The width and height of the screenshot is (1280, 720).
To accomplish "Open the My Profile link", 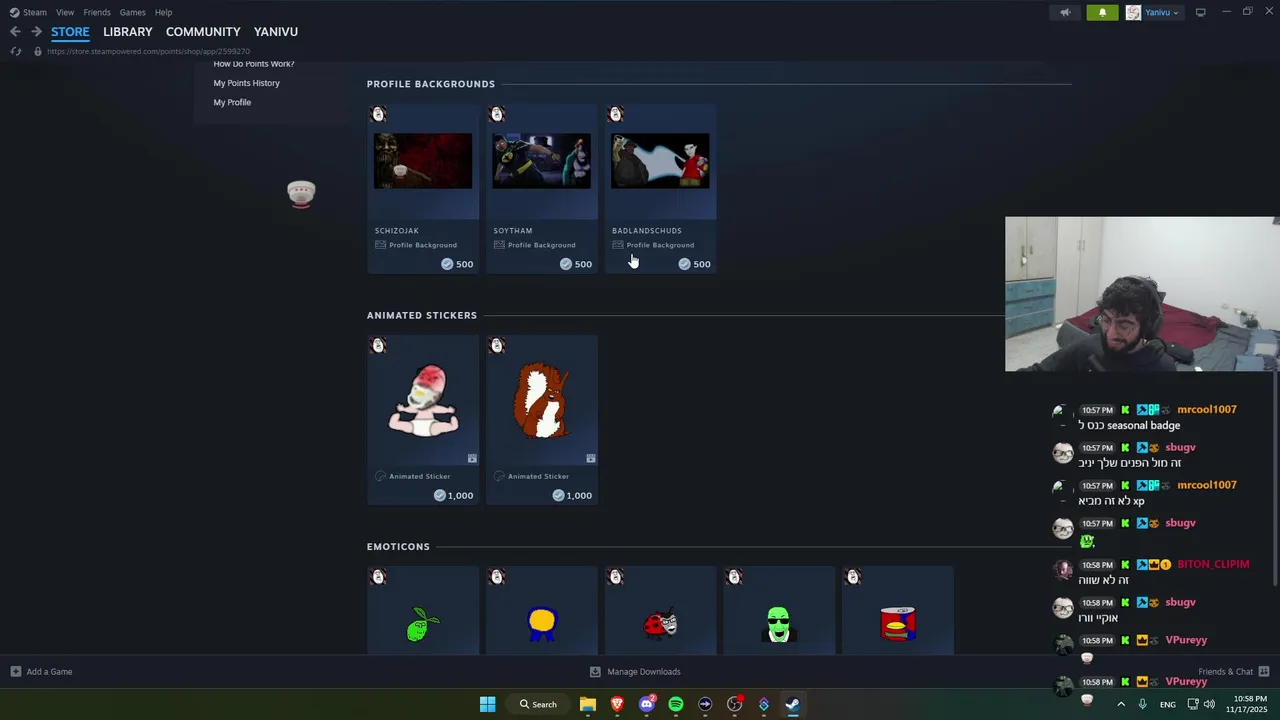I will (x=232, y=102).
